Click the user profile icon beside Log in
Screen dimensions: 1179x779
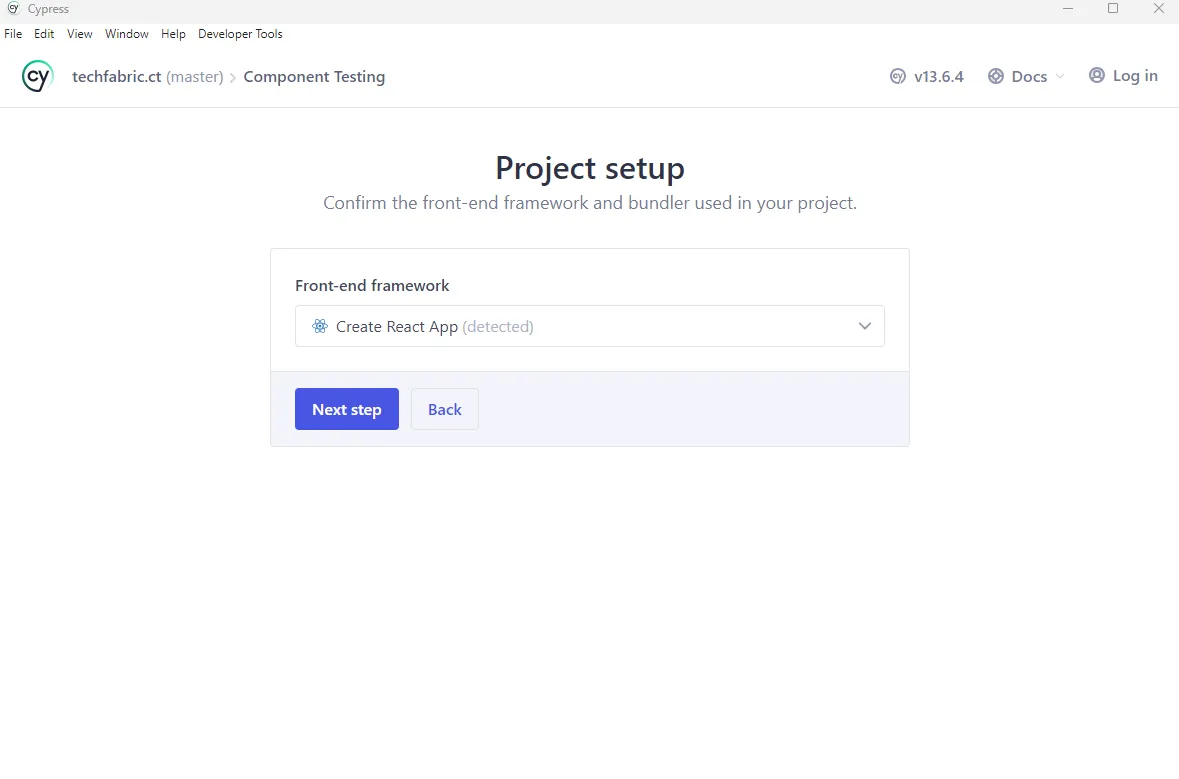(1096, 75)
